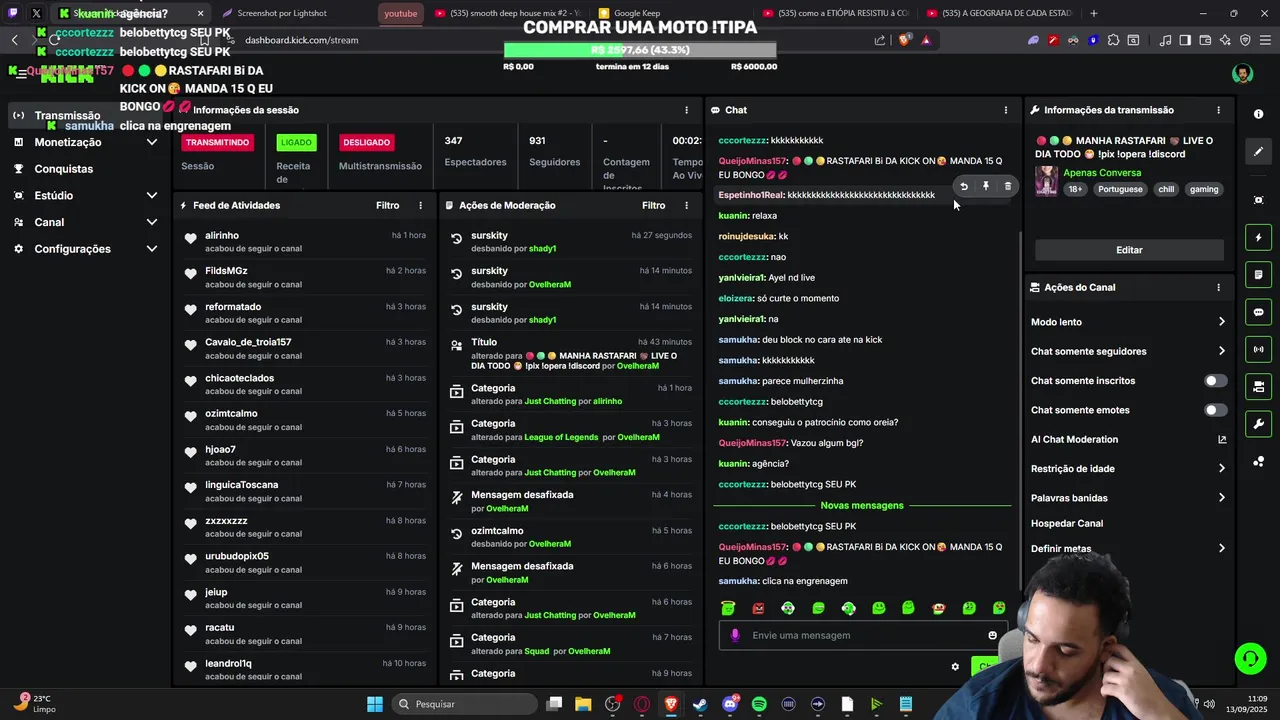The height and width of the screenshot is (720, 1280).
Task: Open Restrição de idade options arrow
Action: tap(1221, 468)
